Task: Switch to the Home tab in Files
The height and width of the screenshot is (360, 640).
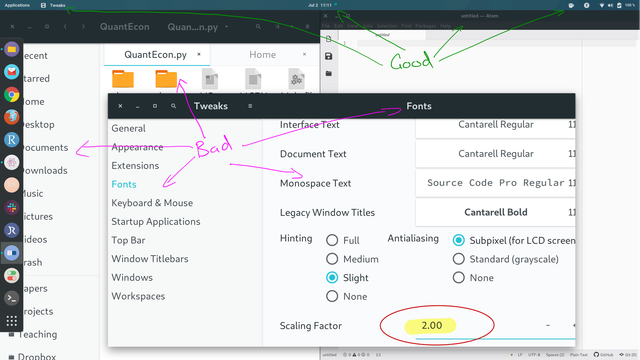Action: (x=262, y=55)
